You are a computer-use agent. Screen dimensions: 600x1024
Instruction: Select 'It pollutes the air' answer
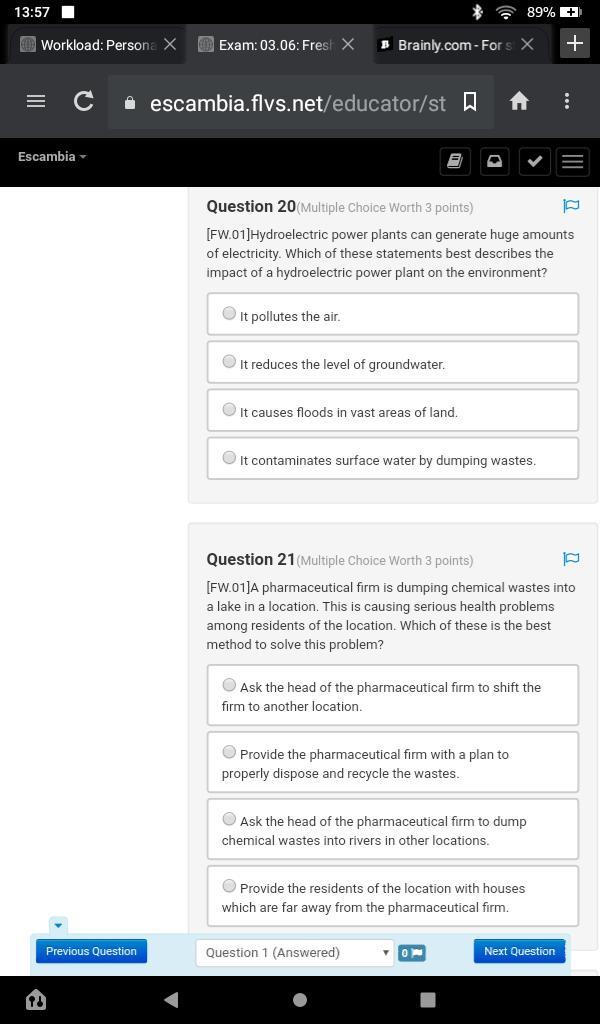click(x=229, y=314)
